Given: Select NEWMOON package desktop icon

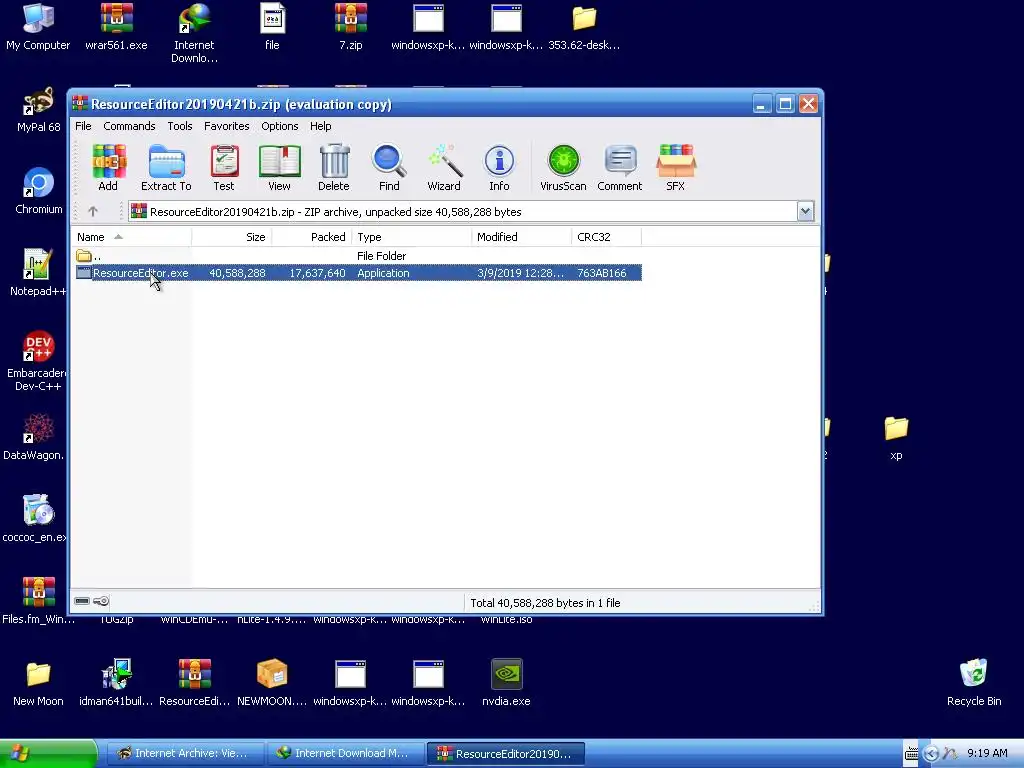Looking at the screenshot, I should [x=272, y=683].
